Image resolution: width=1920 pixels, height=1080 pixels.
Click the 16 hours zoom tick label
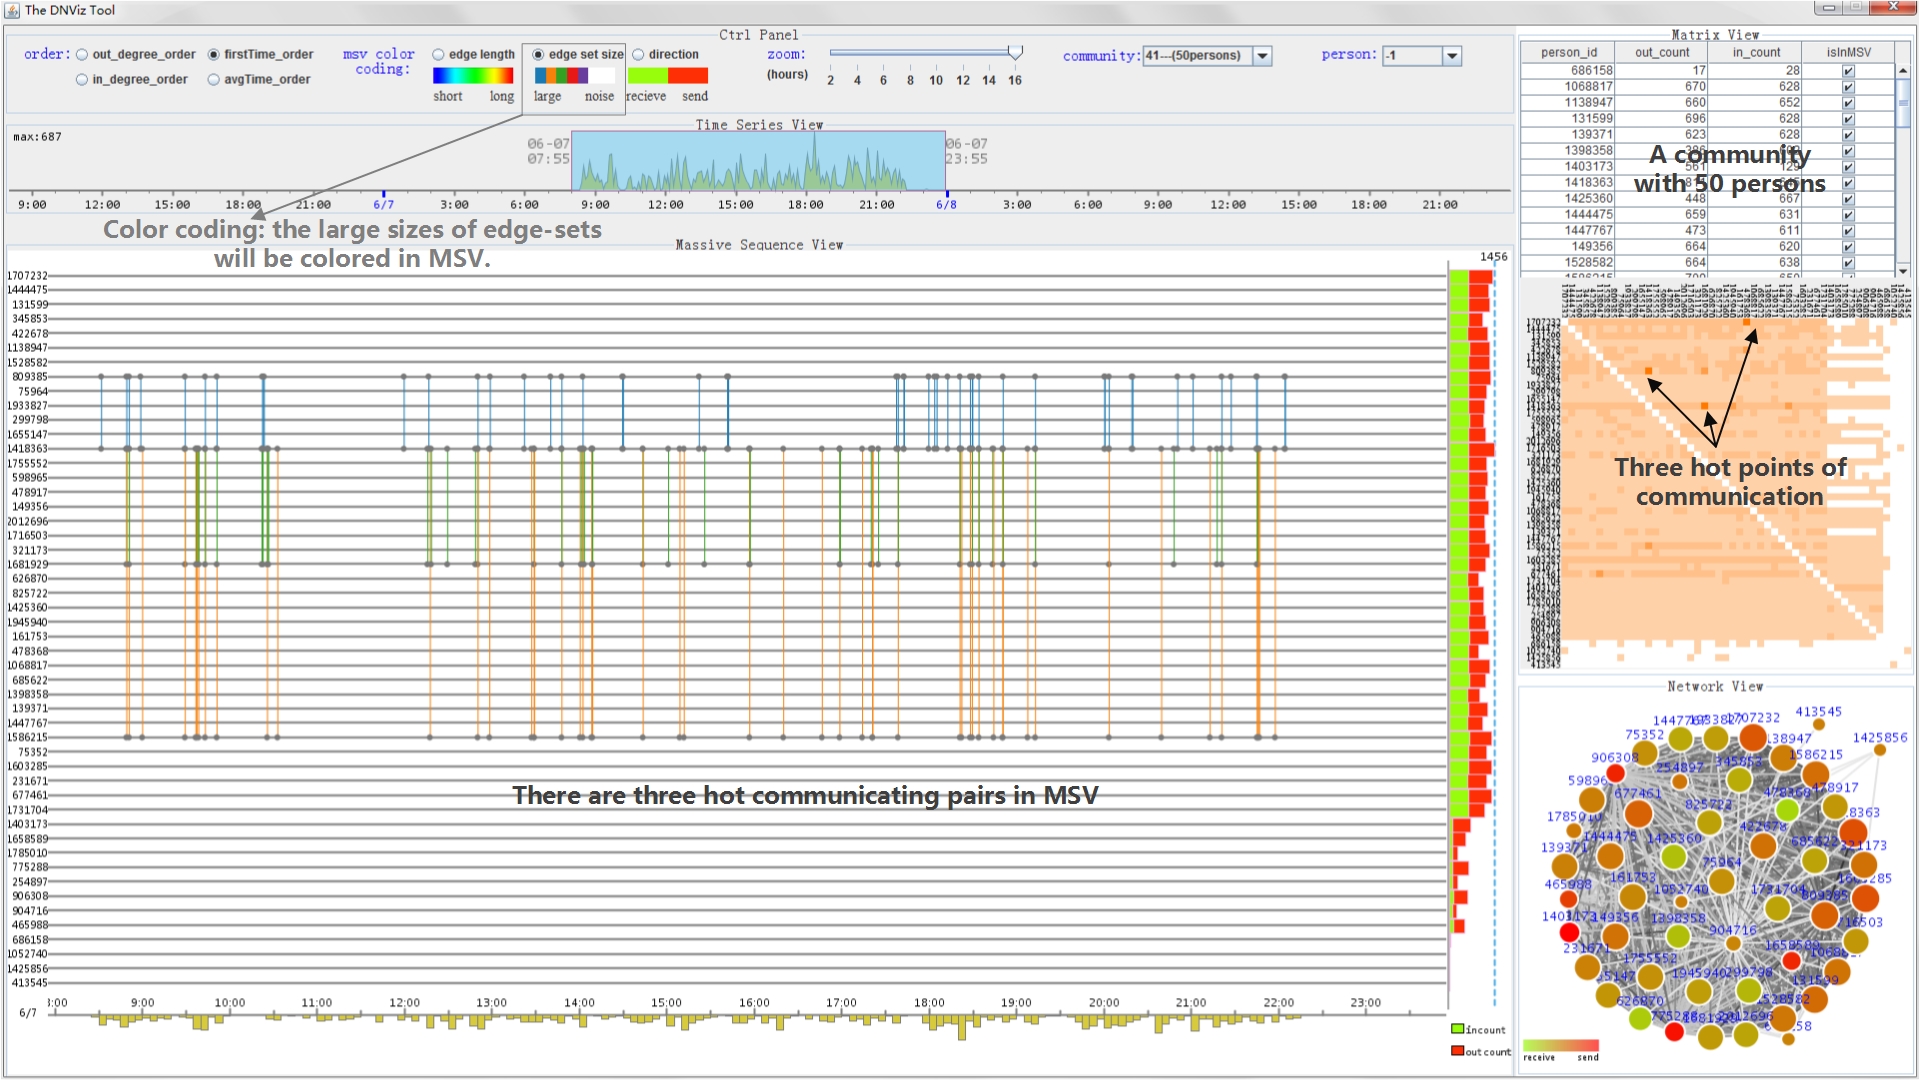pos(1015,80)
